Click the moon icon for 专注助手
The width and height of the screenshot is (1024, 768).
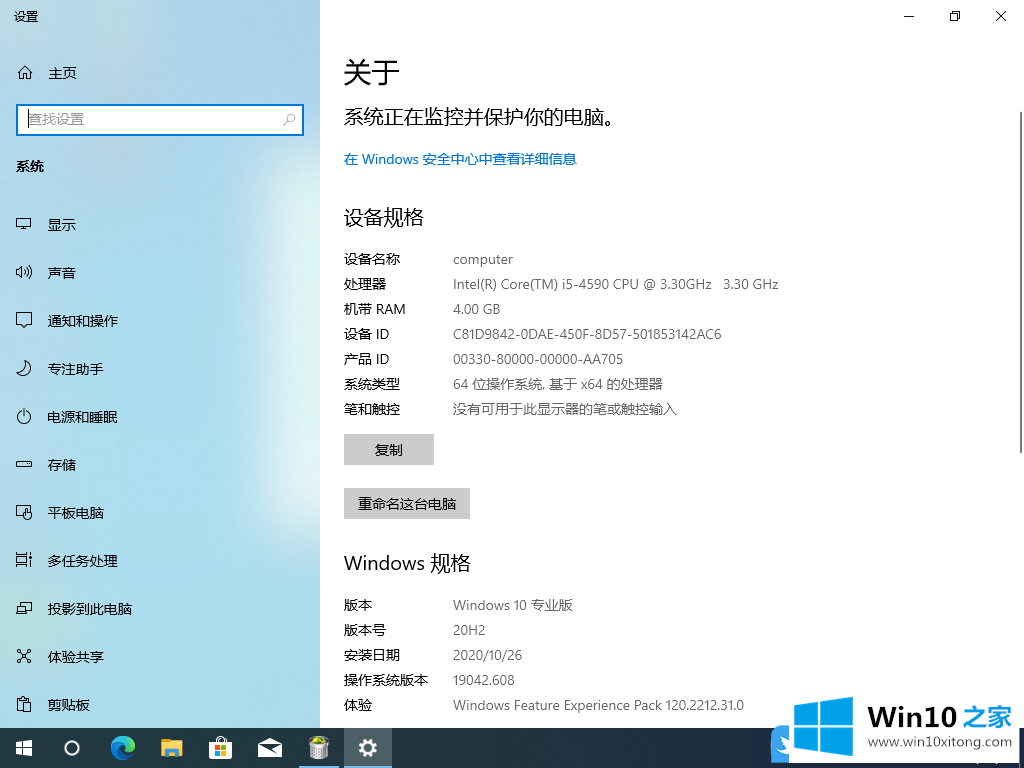pos(24,368)
